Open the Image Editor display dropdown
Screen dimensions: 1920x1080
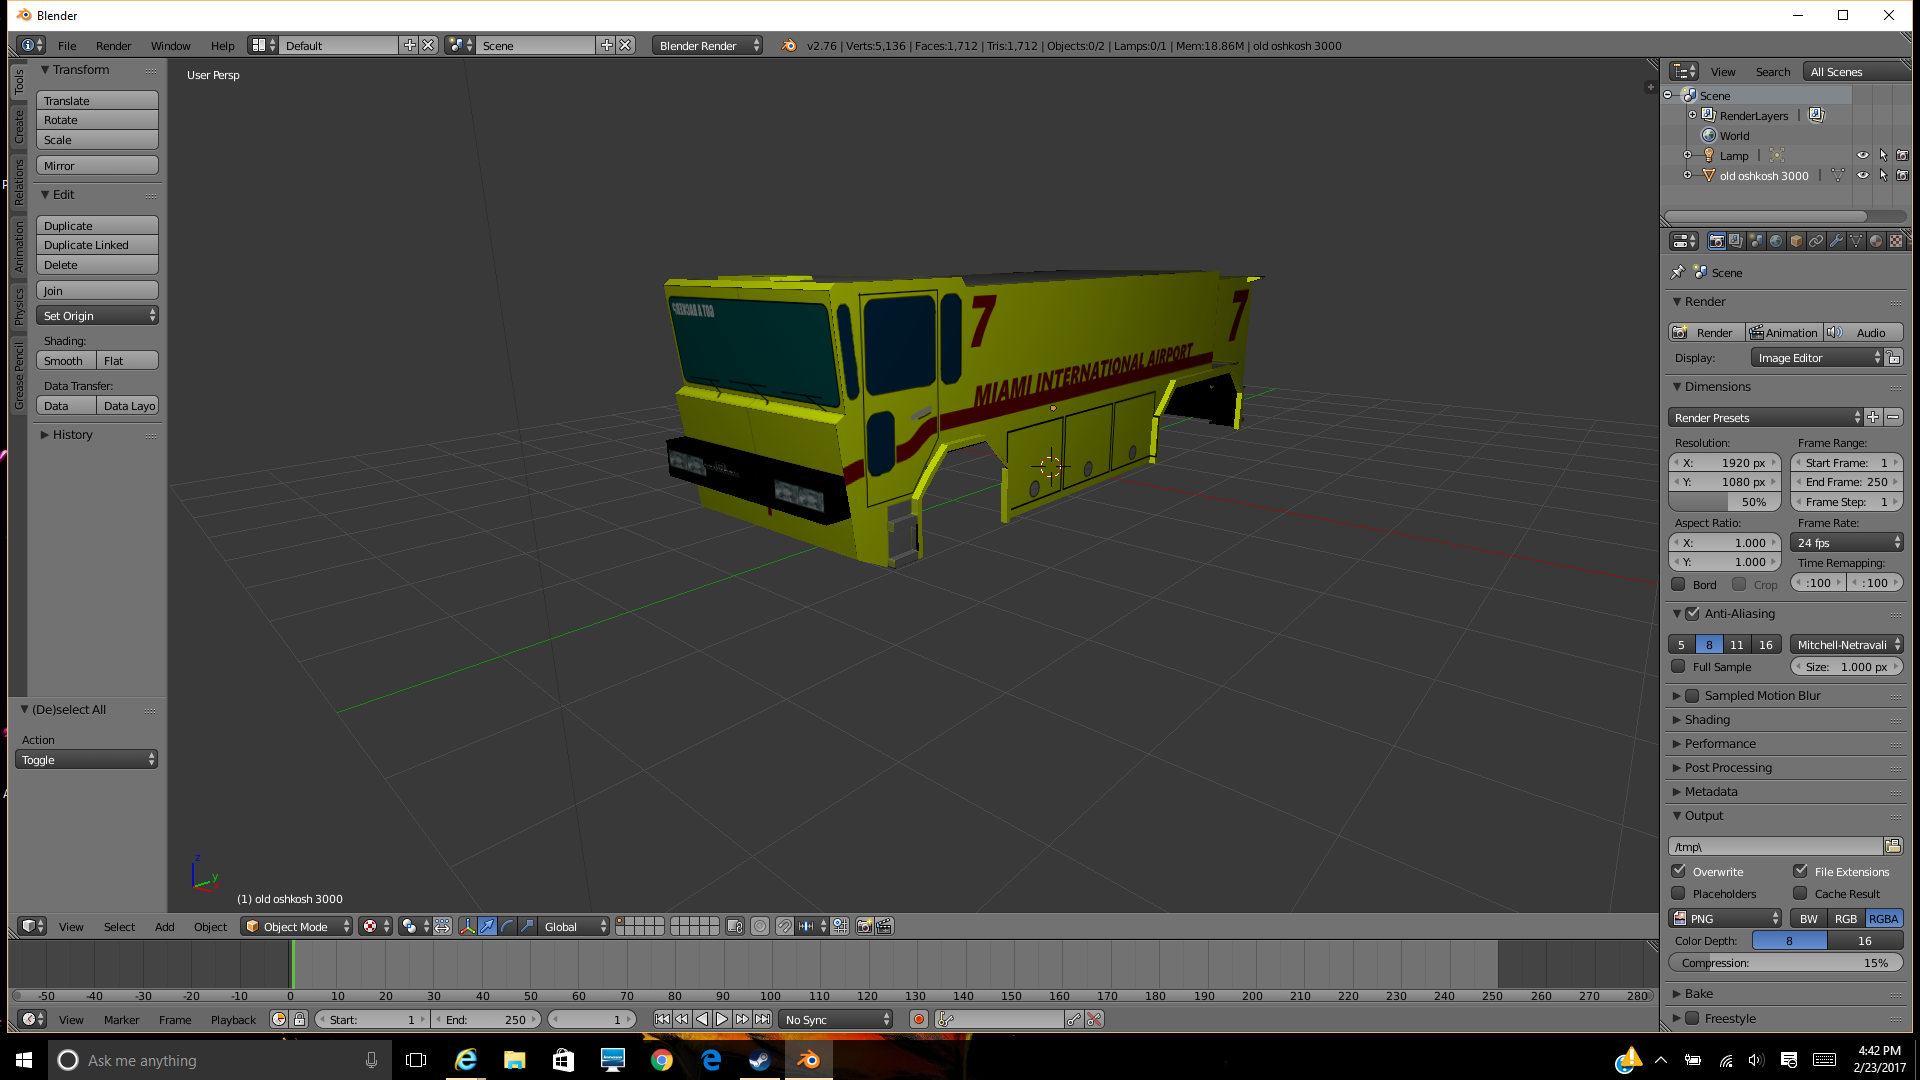pos(1817,357)
